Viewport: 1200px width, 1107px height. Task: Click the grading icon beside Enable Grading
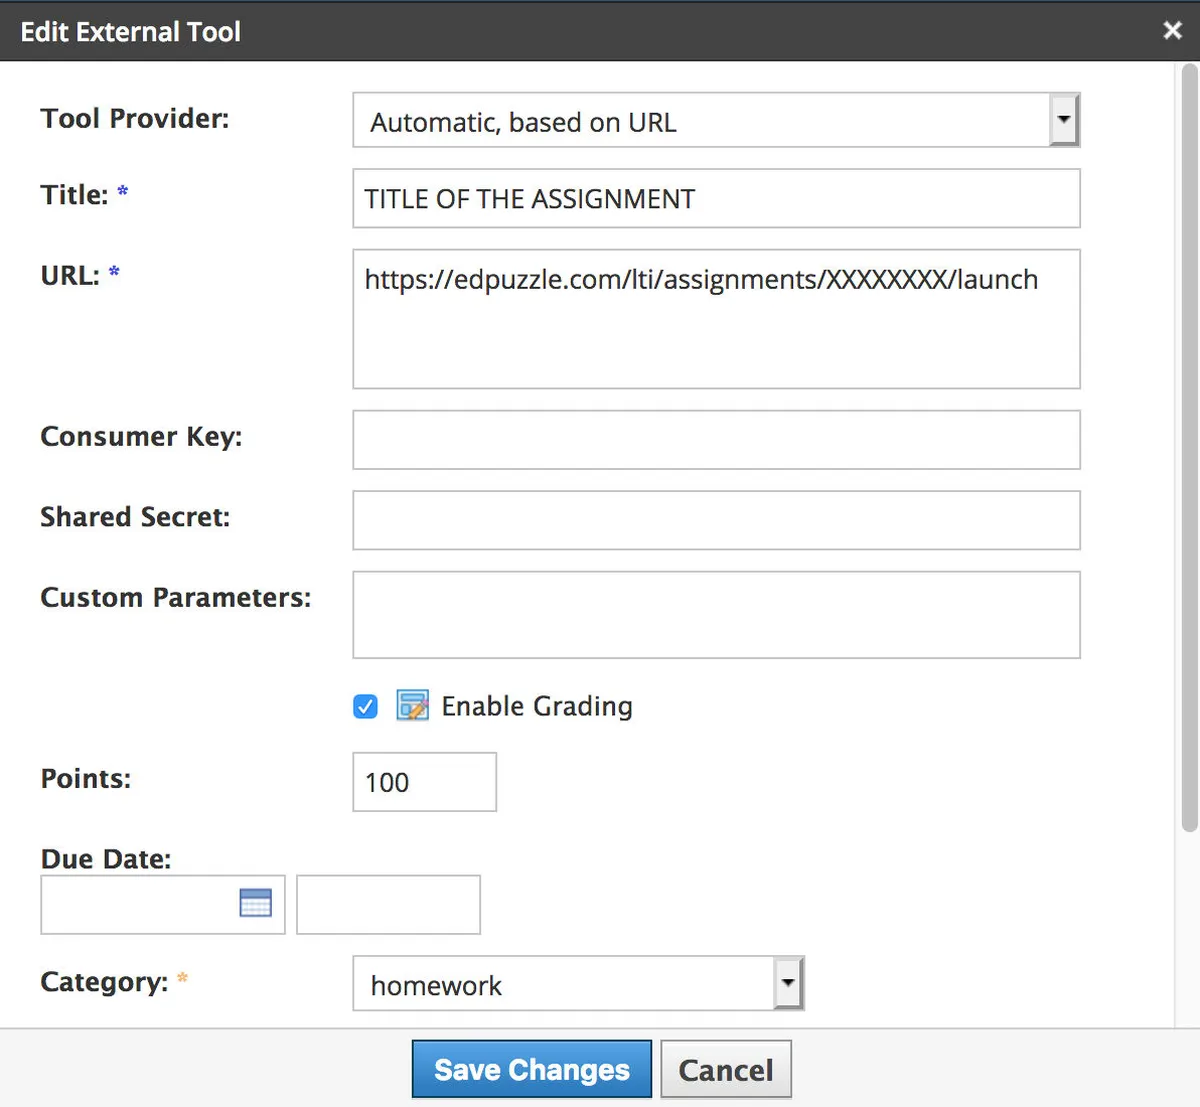pyautogui.click(x=412, y=706)
